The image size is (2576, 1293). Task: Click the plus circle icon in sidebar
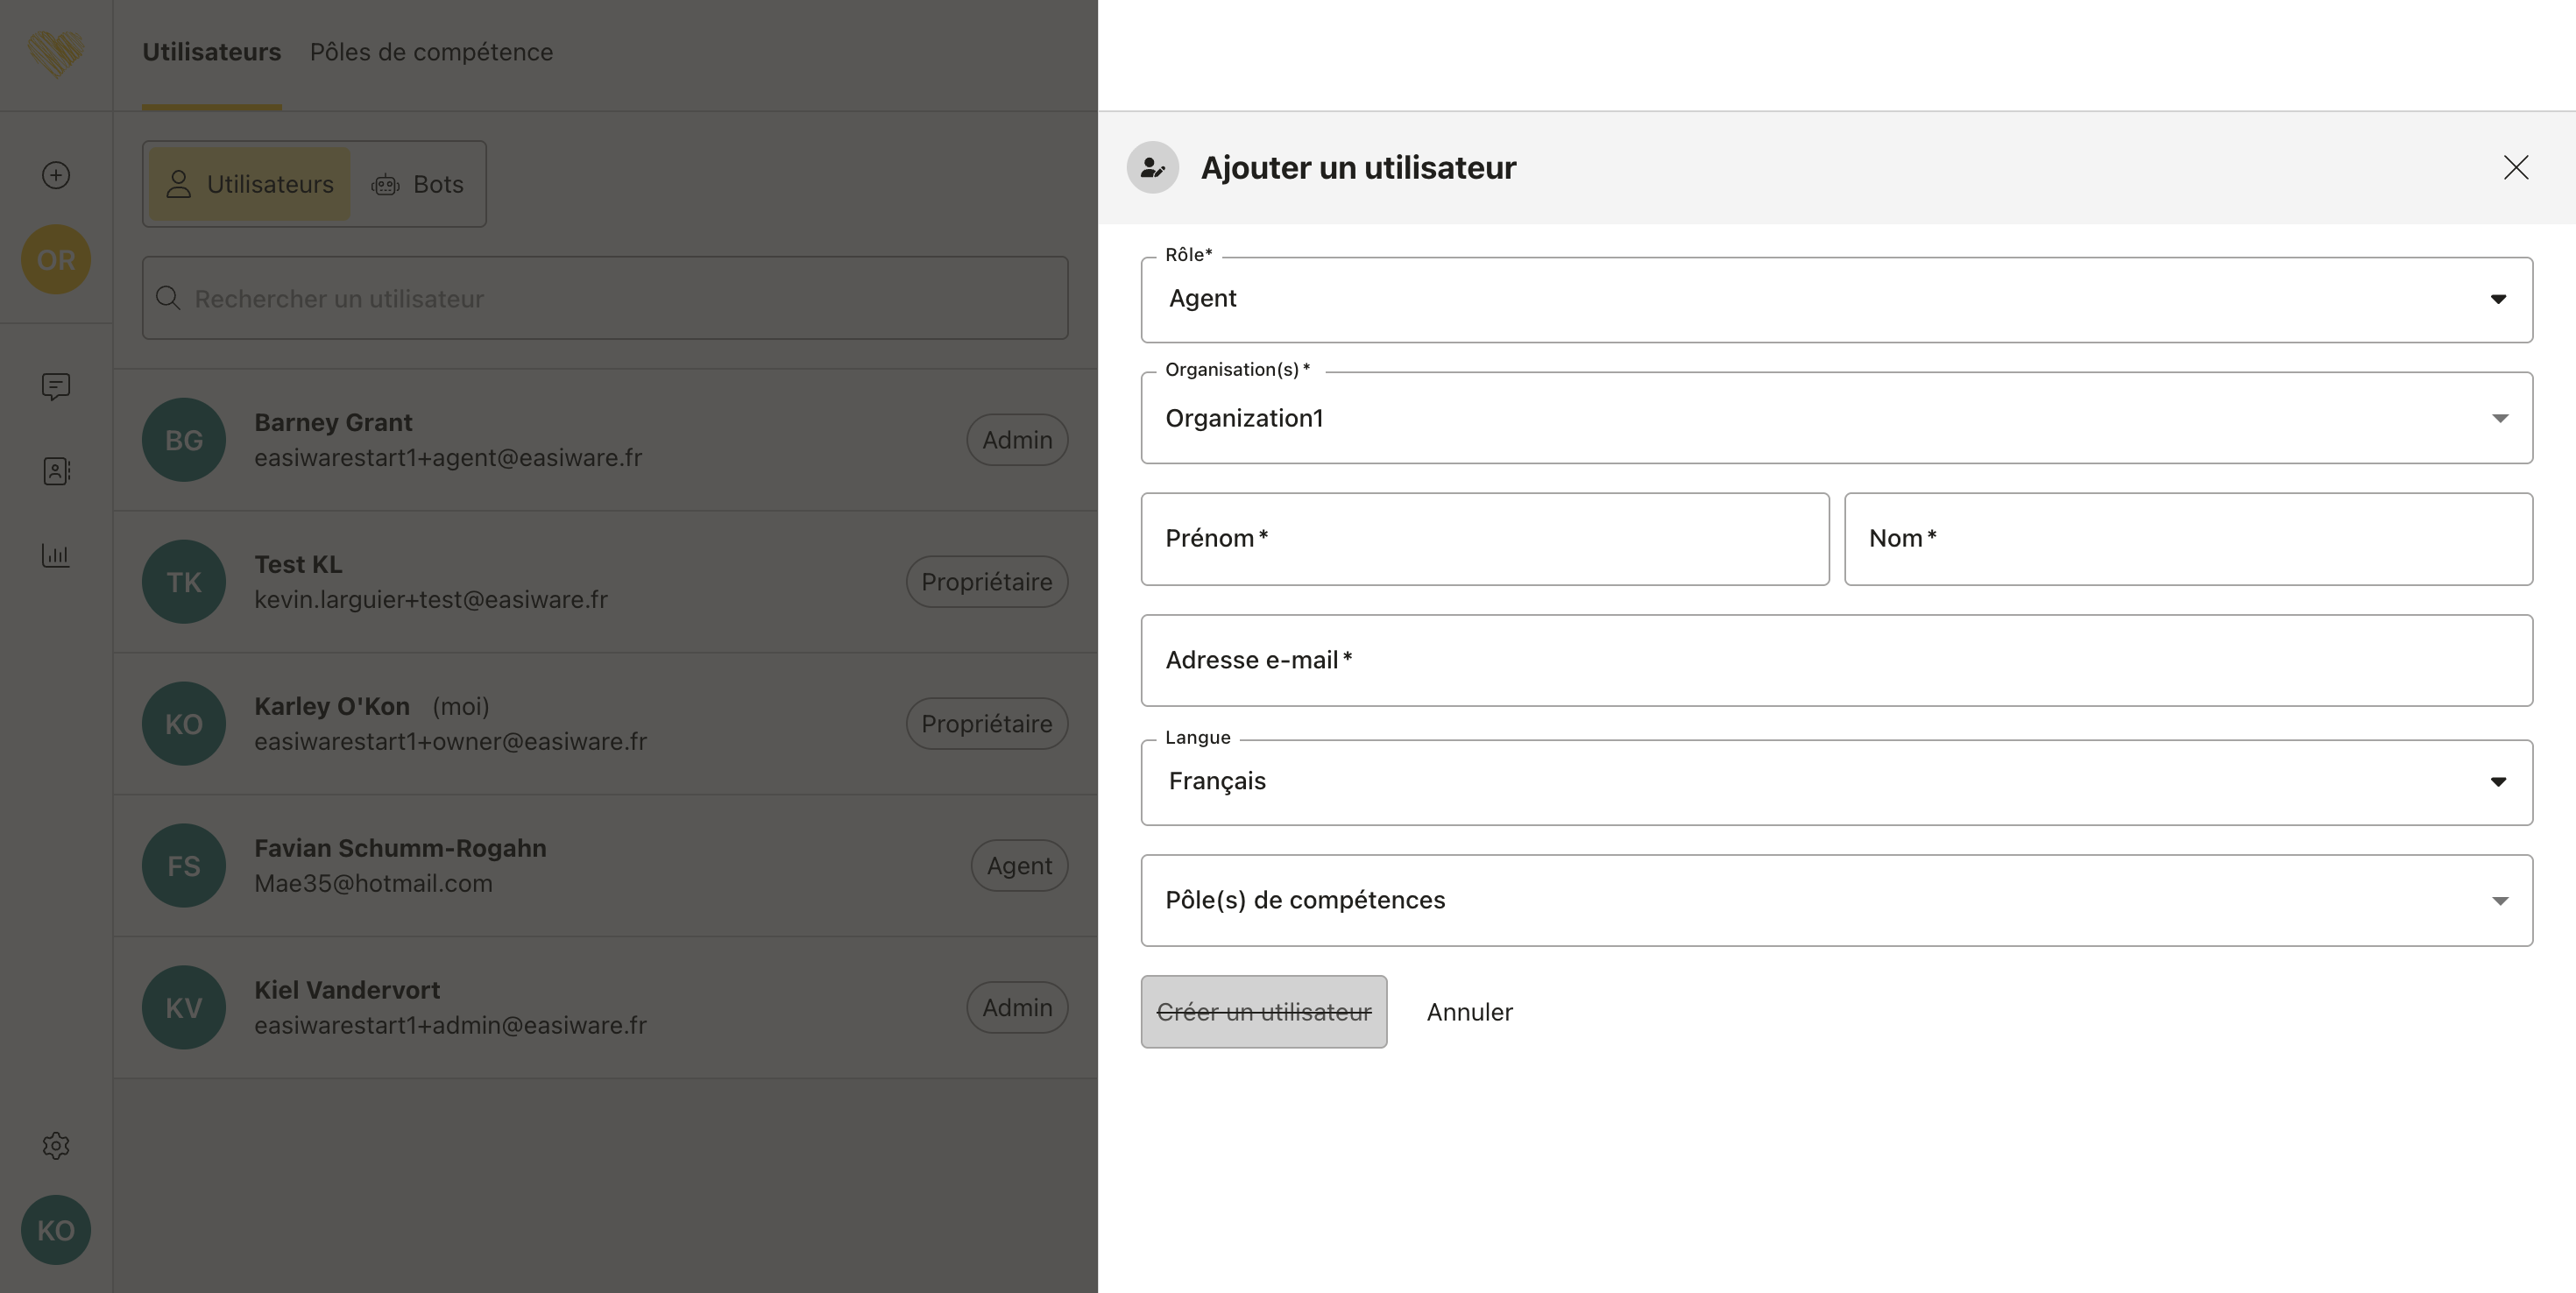56,175
